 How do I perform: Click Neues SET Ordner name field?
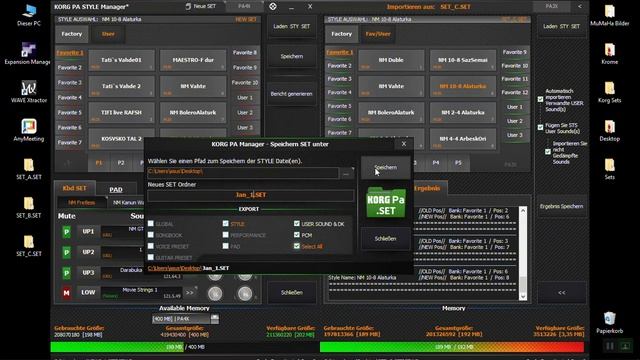[x=251, y=195]
